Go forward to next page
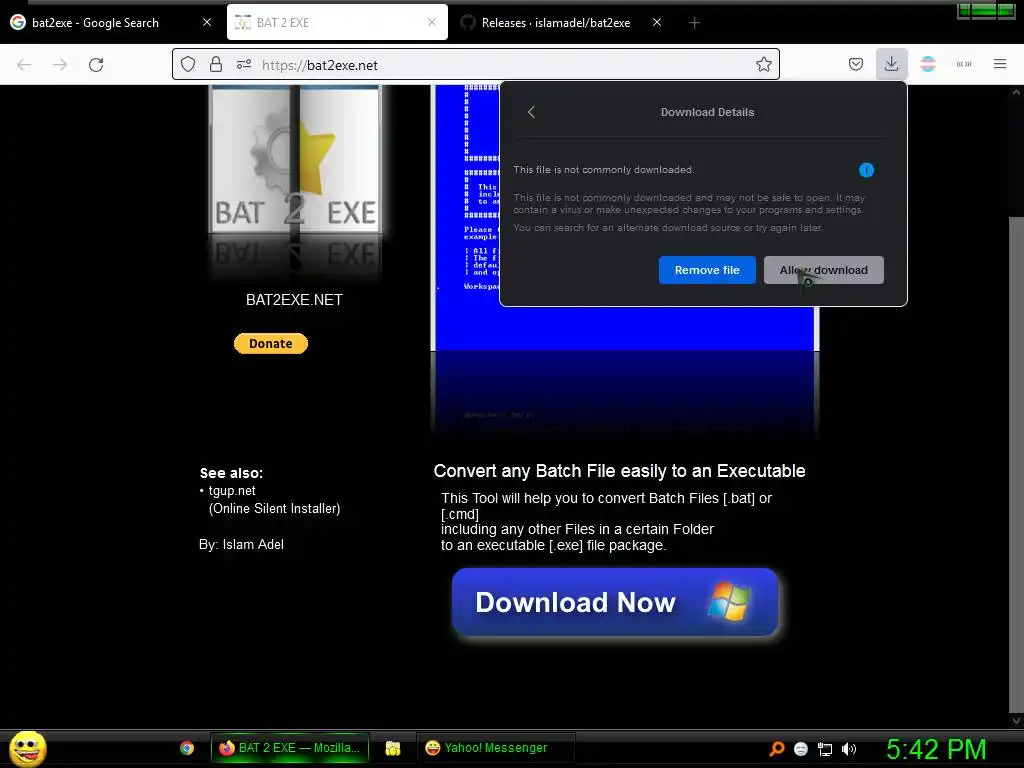 60,65
